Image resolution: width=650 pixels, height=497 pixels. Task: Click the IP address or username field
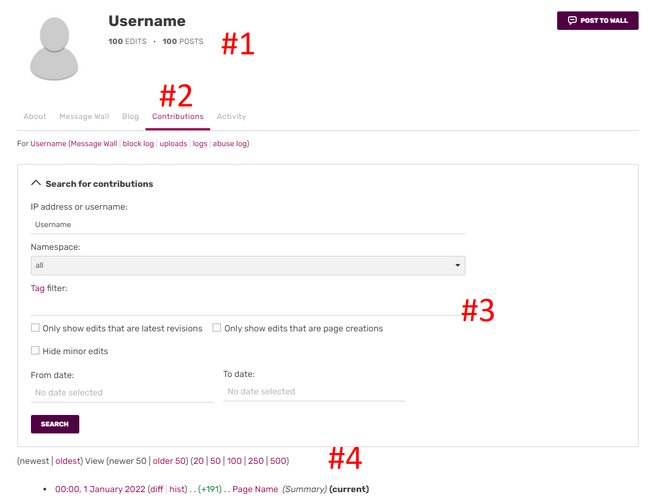pyautogui.click(x=247, y=225)
